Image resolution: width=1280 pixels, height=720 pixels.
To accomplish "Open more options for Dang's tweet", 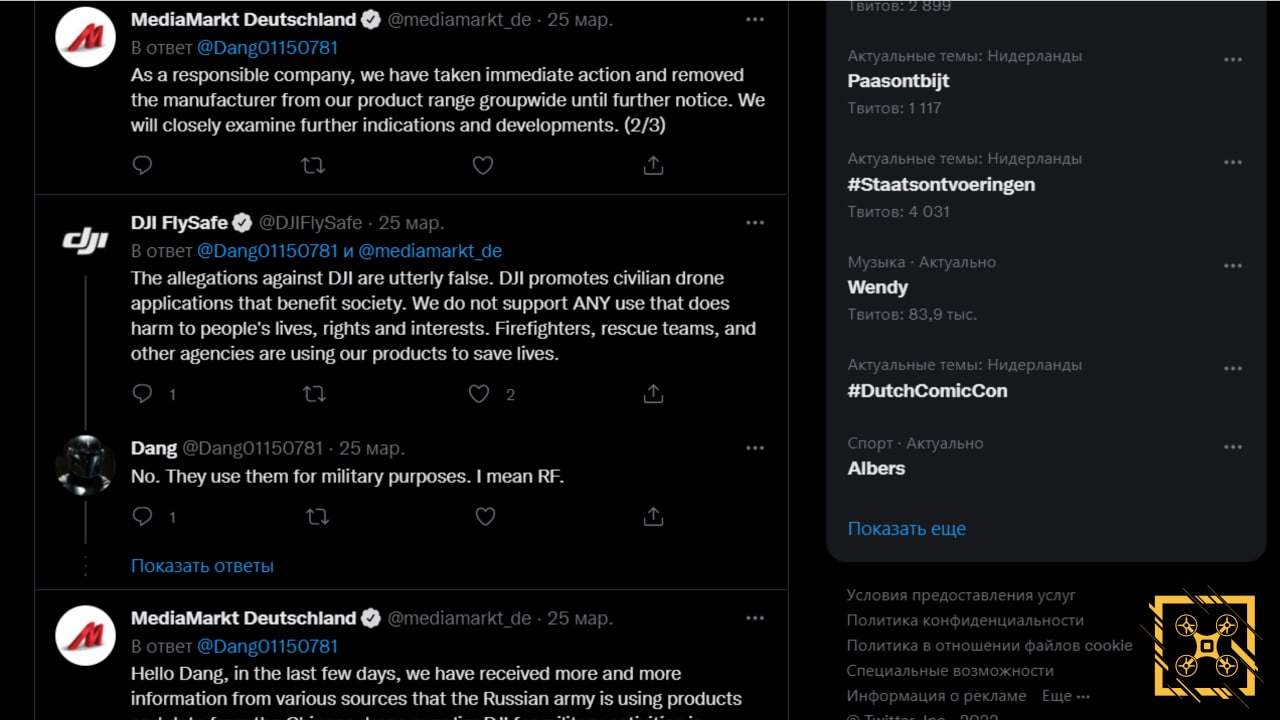I will click(755, 448).
